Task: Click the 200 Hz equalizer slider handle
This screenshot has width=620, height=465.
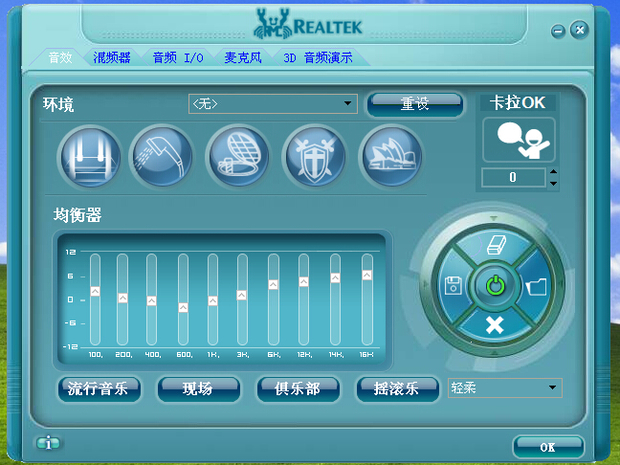Action: click(x=123, y=298)
